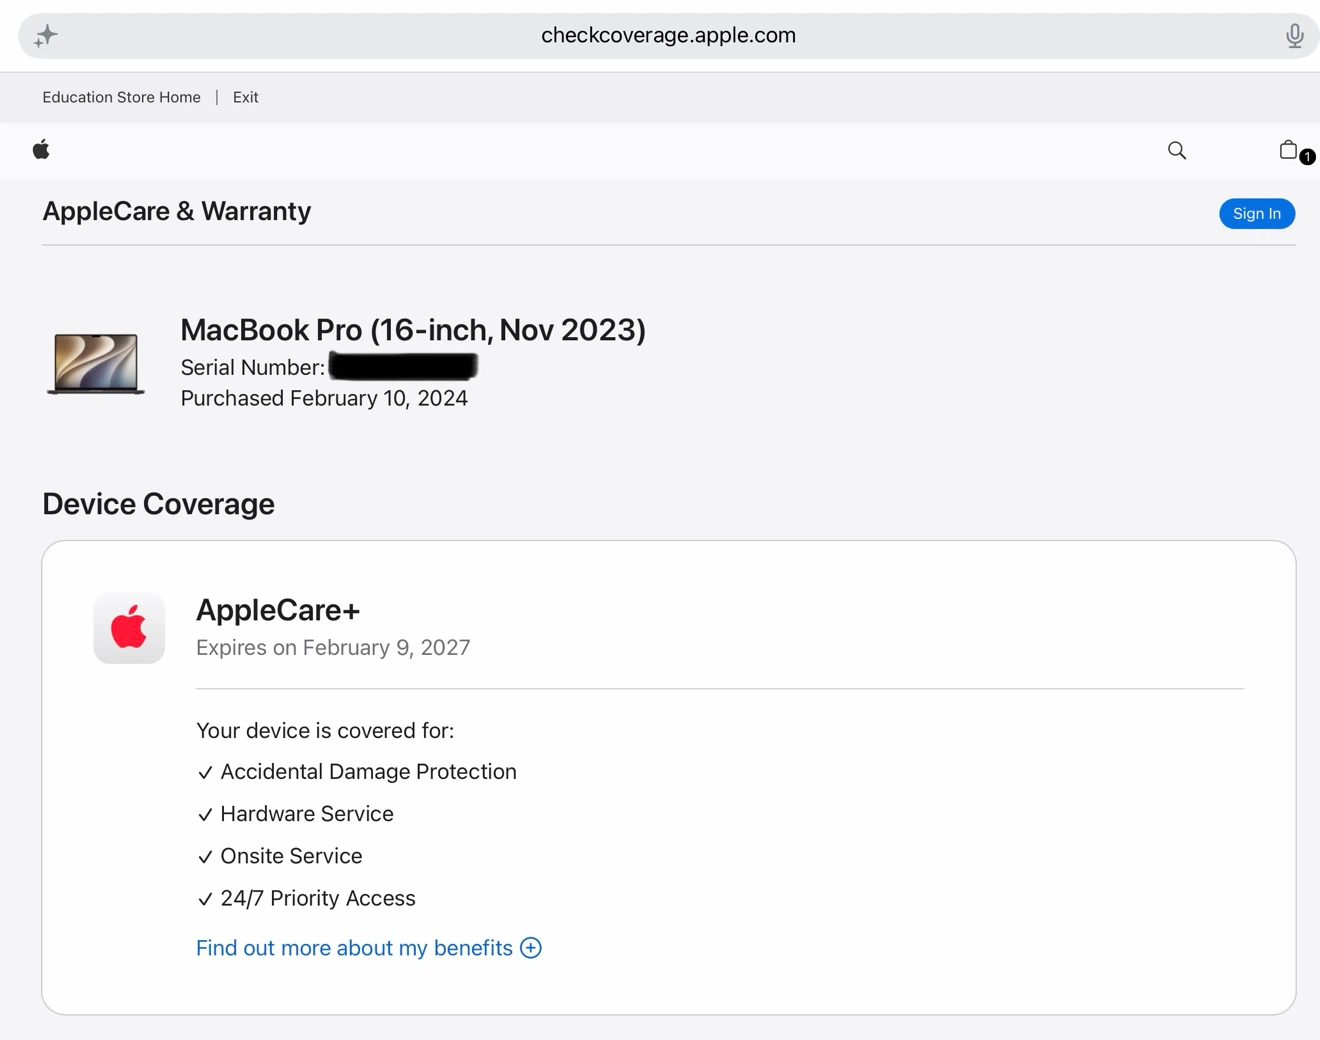
Task: Click Your device is covered for text
Action: tap(325, 731)
